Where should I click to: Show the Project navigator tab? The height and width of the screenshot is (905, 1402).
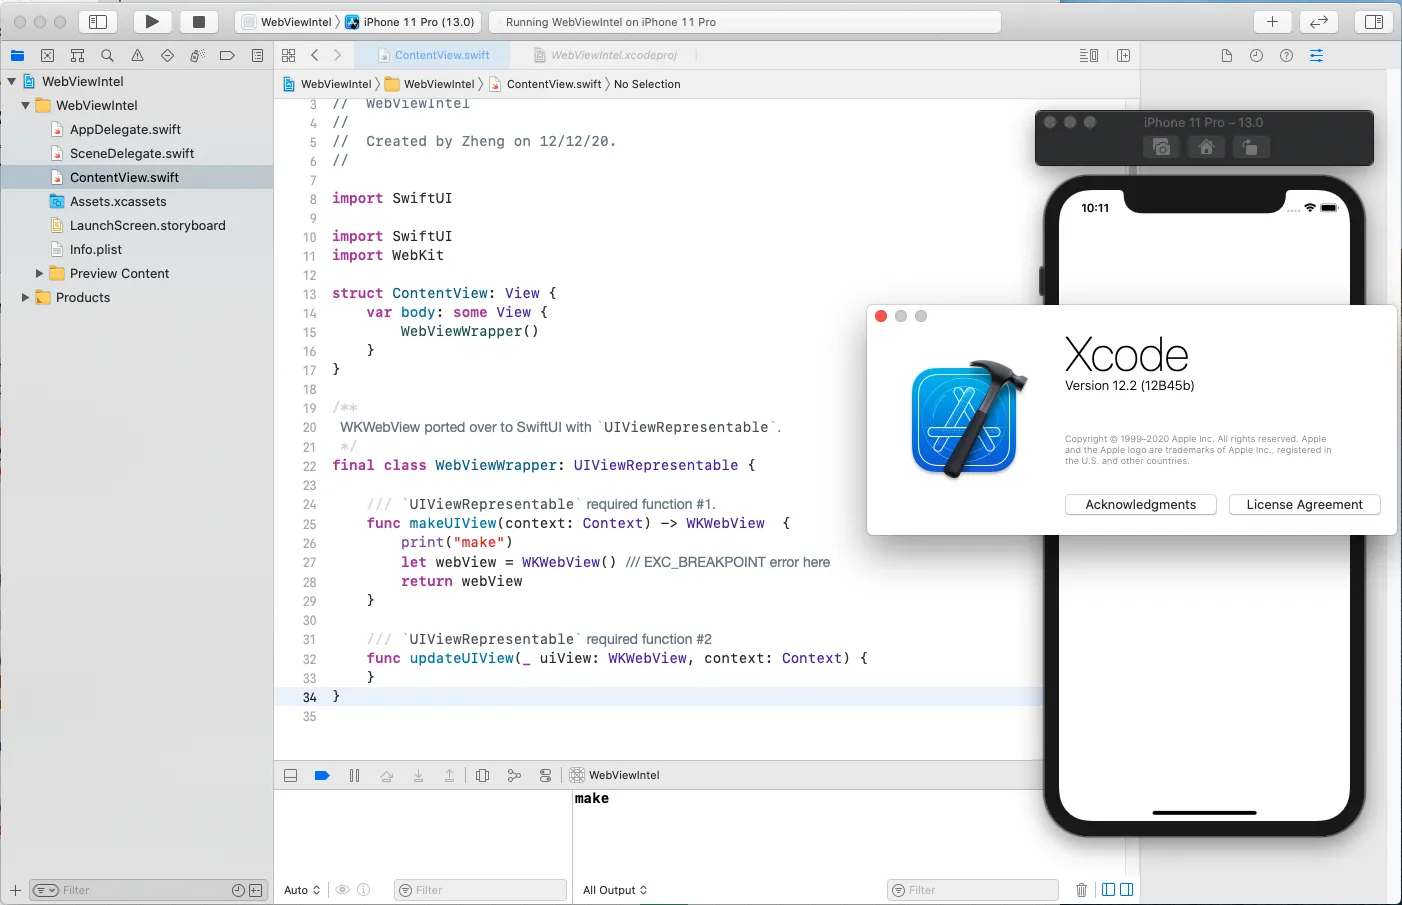(17, 56)
